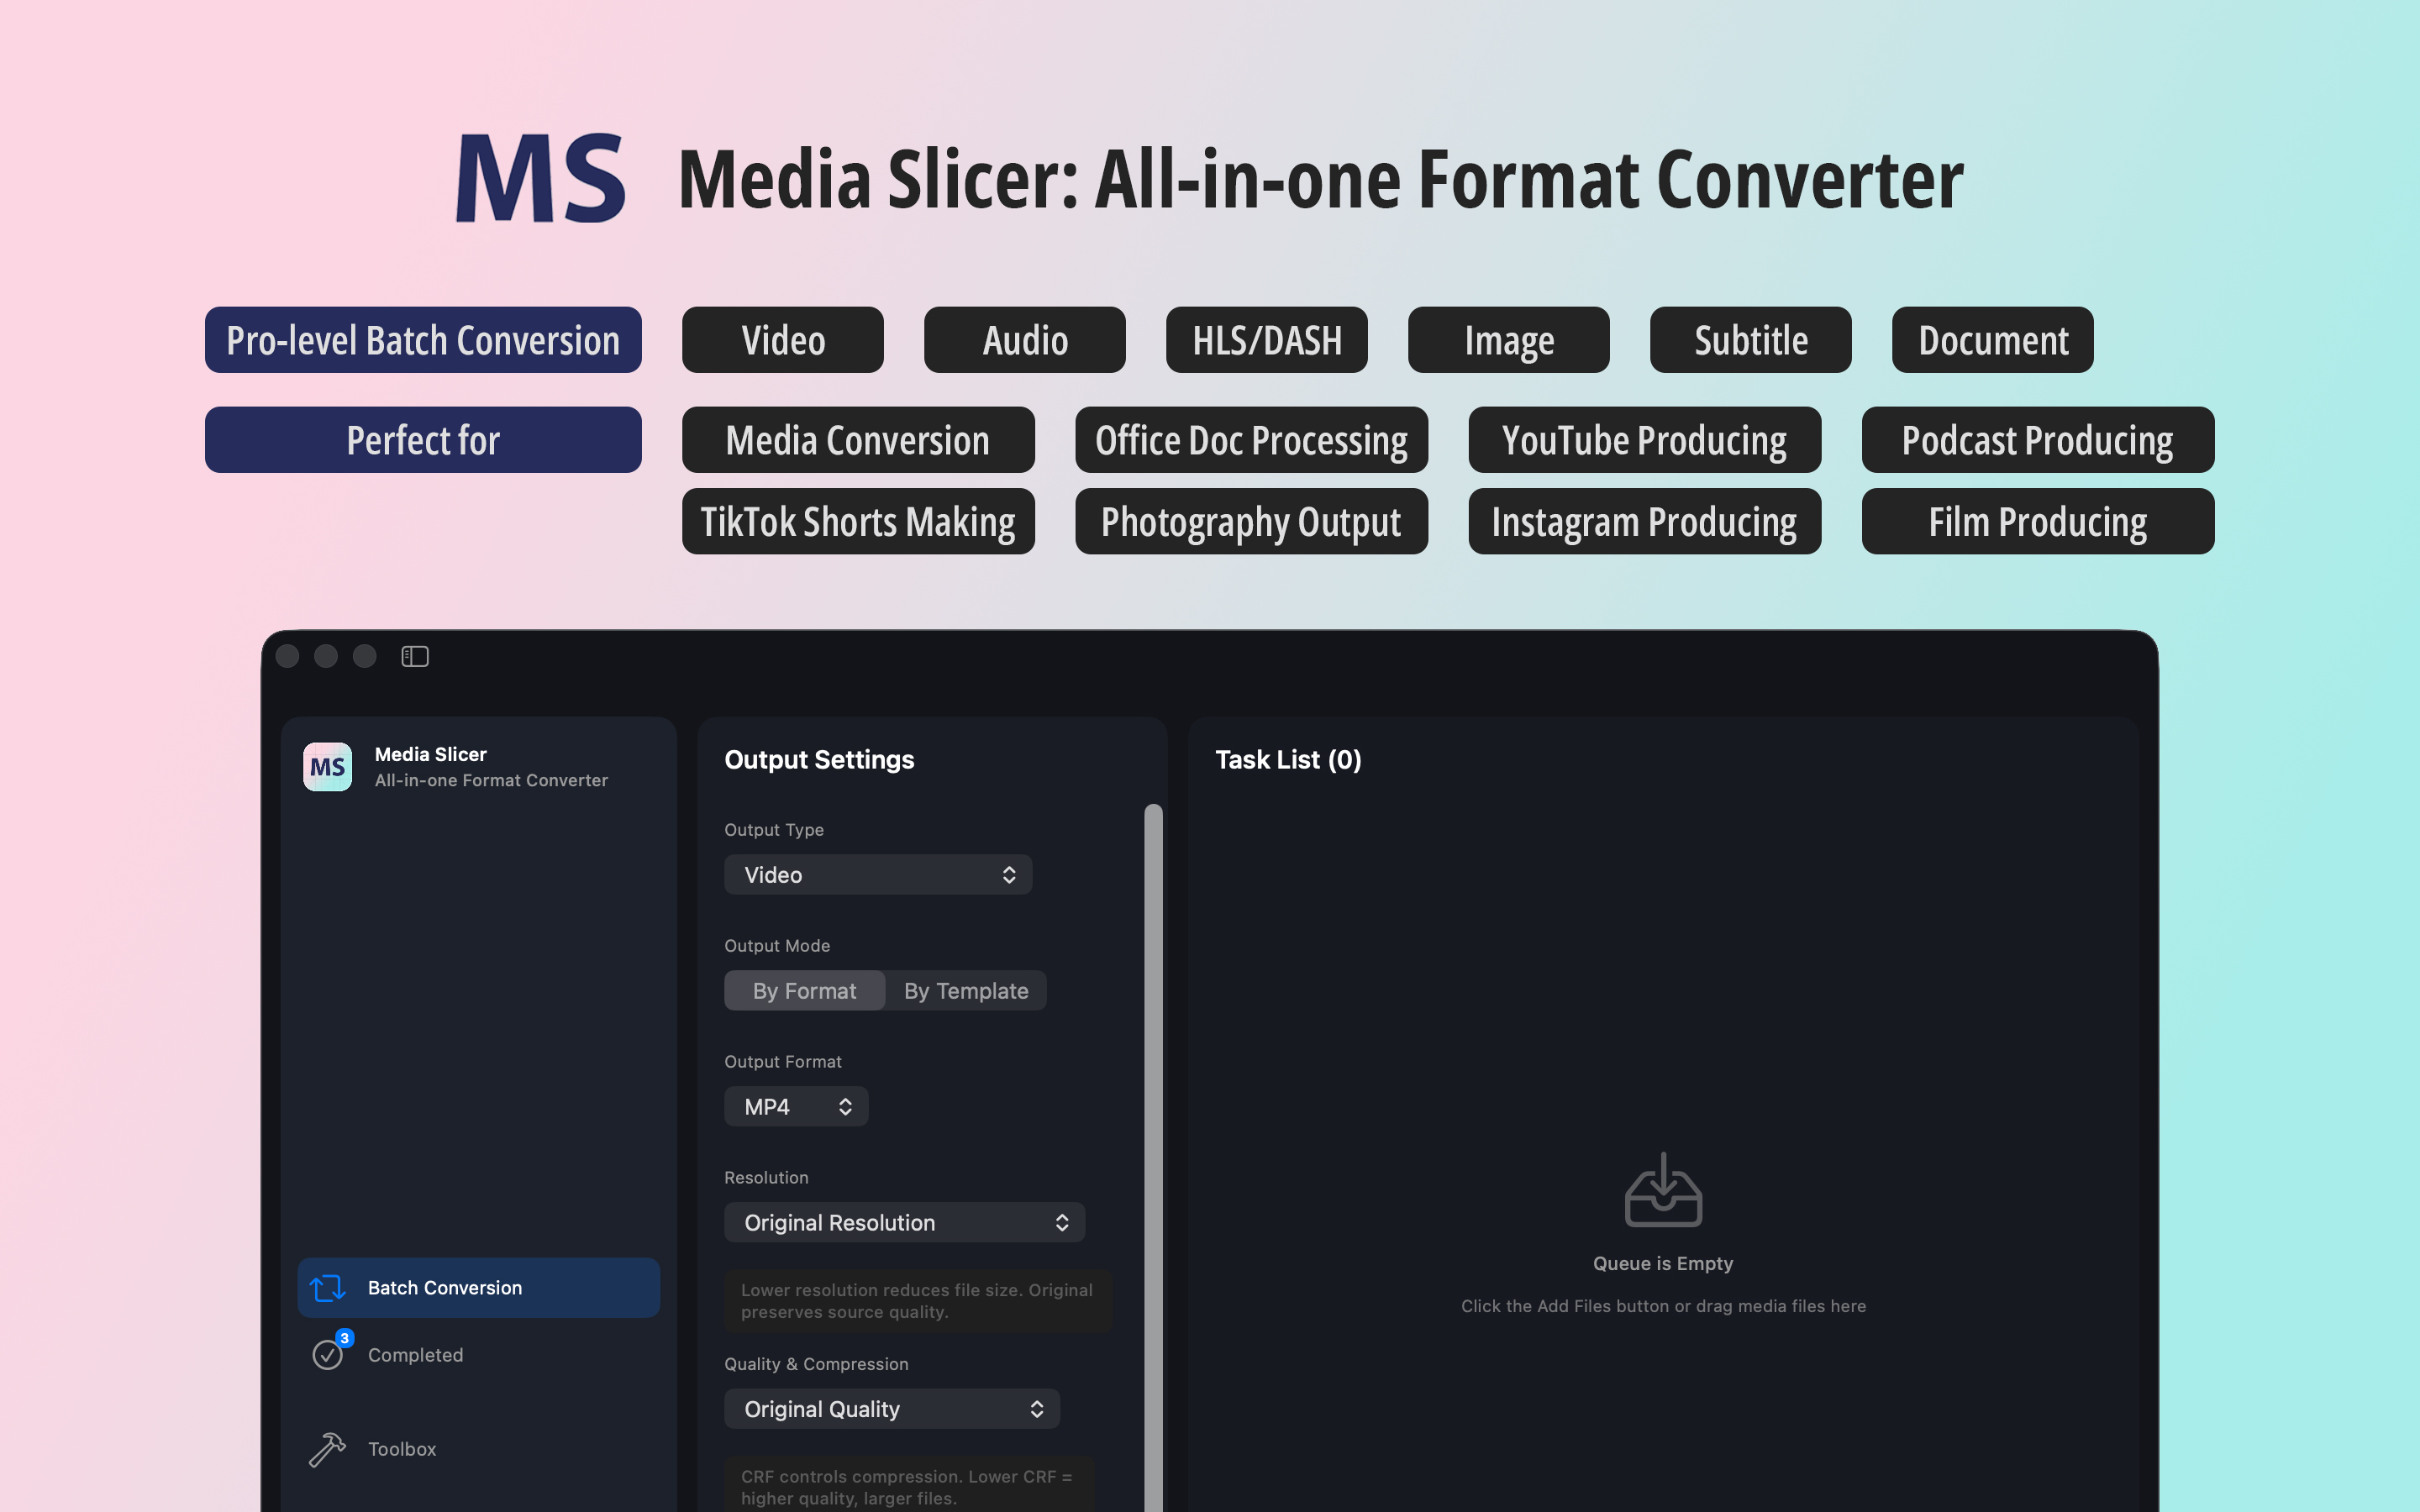
Task: Open the Completed tasks view
Action: pyautogui.click(x=415, y=1355)
